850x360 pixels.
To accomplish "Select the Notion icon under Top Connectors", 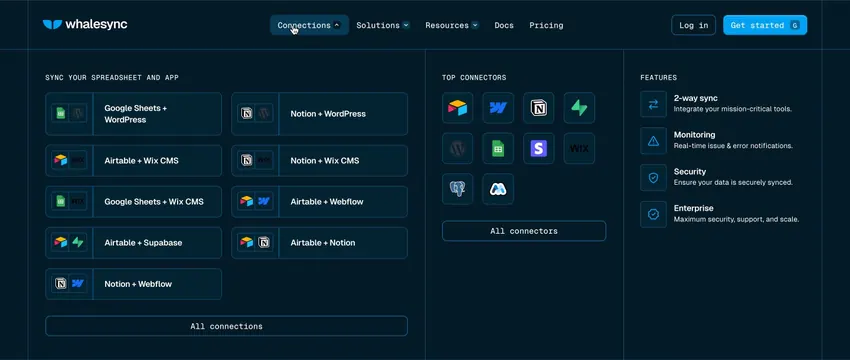I will [539, 108].
